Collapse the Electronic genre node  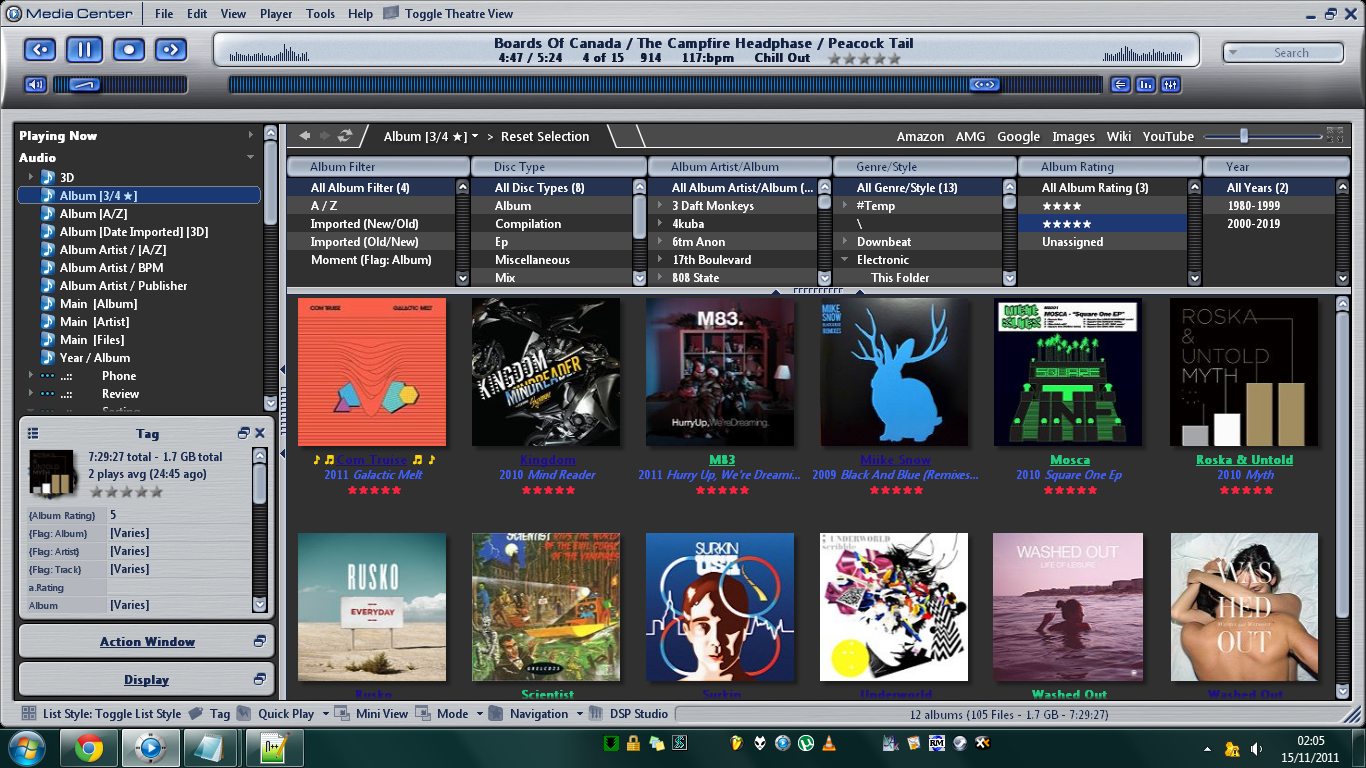845,260
